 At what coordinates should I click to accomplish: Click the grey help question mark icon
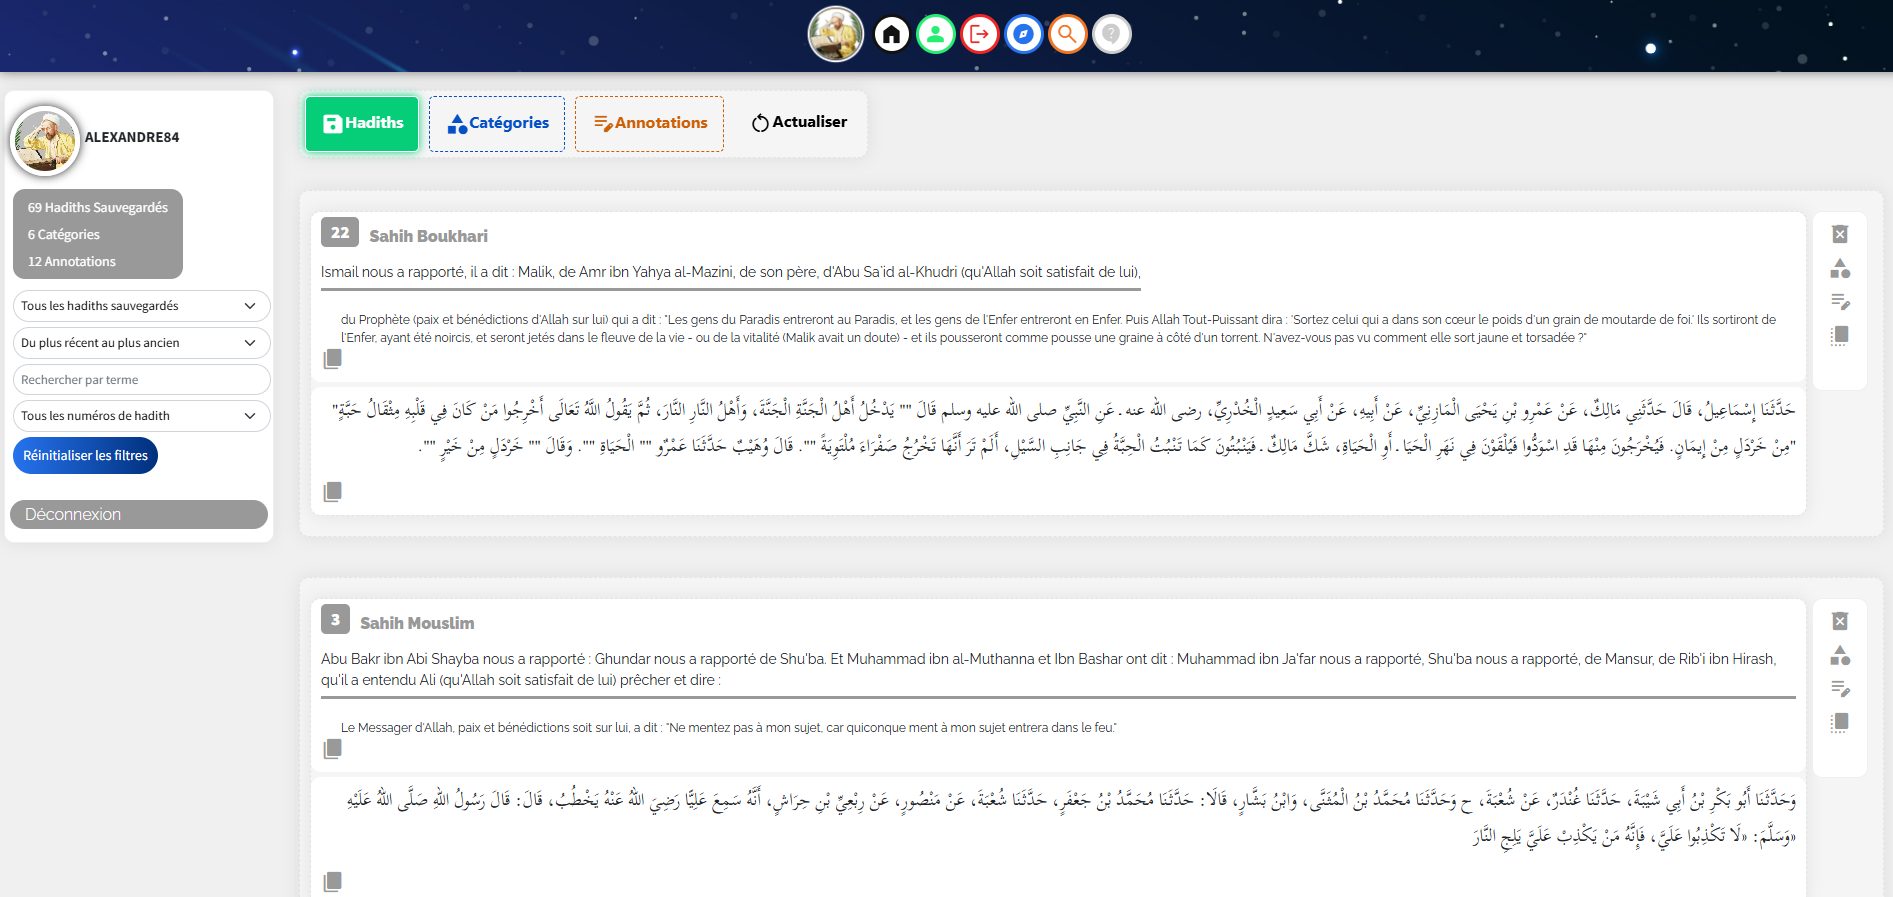point(1111,35)
